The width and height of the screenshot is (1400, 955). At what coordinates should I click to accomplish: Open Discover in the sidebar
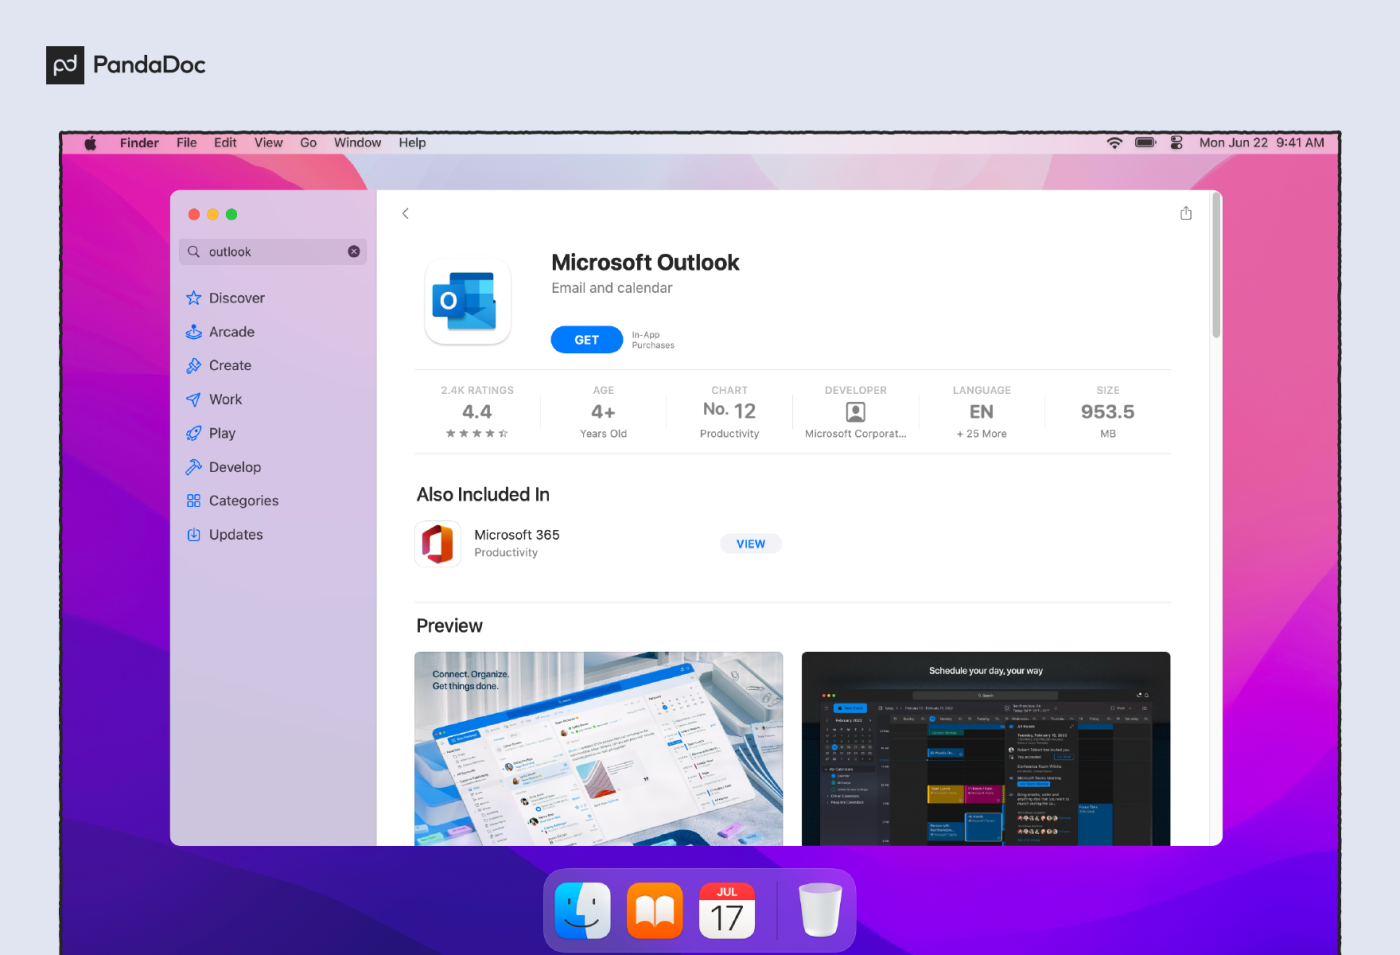(226, 298)
